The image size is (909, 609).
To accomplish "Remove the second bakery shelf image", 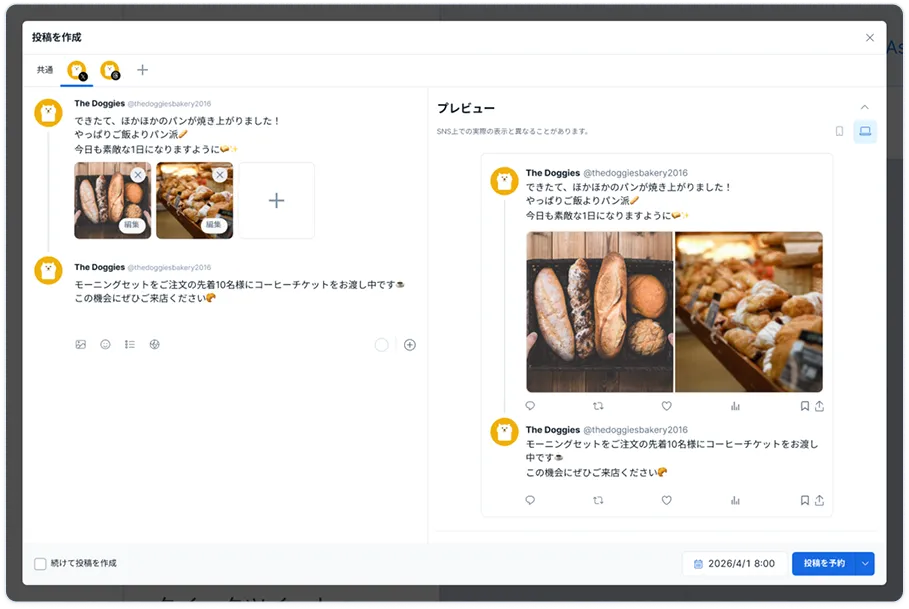I will click(220, 175).
